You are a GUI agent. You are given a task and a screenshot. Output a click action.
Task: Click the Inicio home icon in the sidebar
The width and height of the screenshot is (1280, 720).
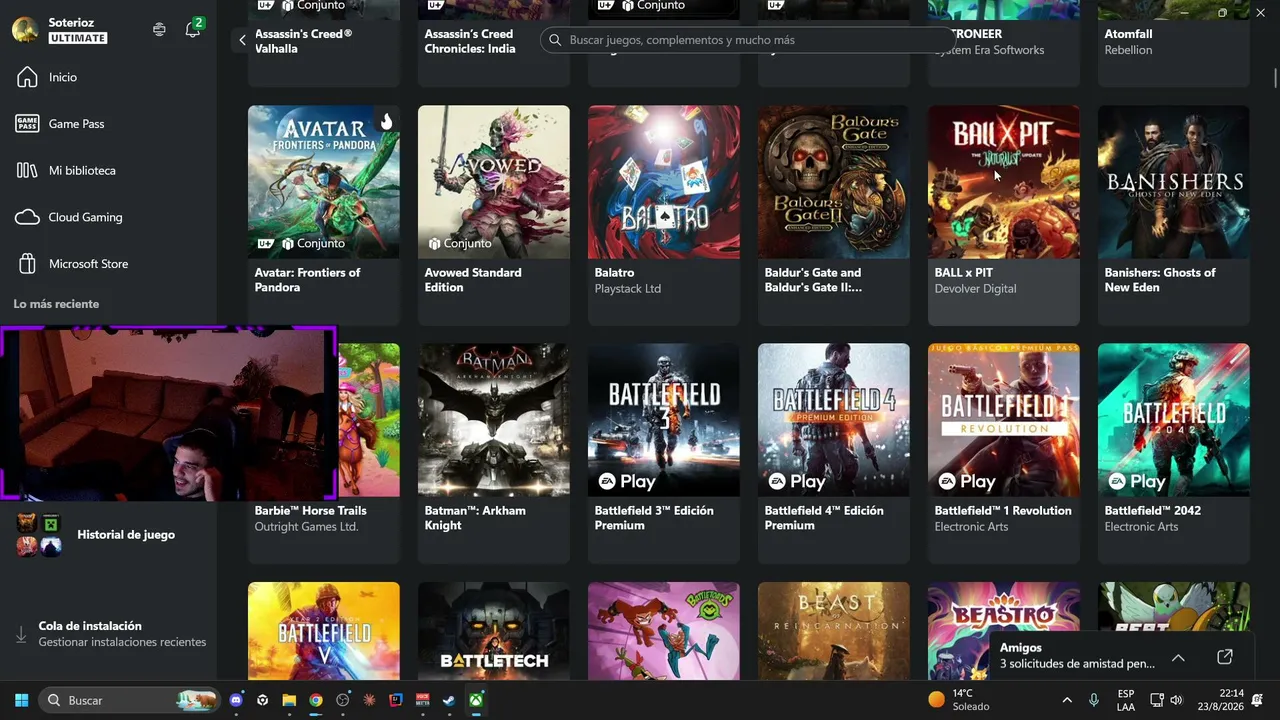pyautogui.click(x=27, y=77)
